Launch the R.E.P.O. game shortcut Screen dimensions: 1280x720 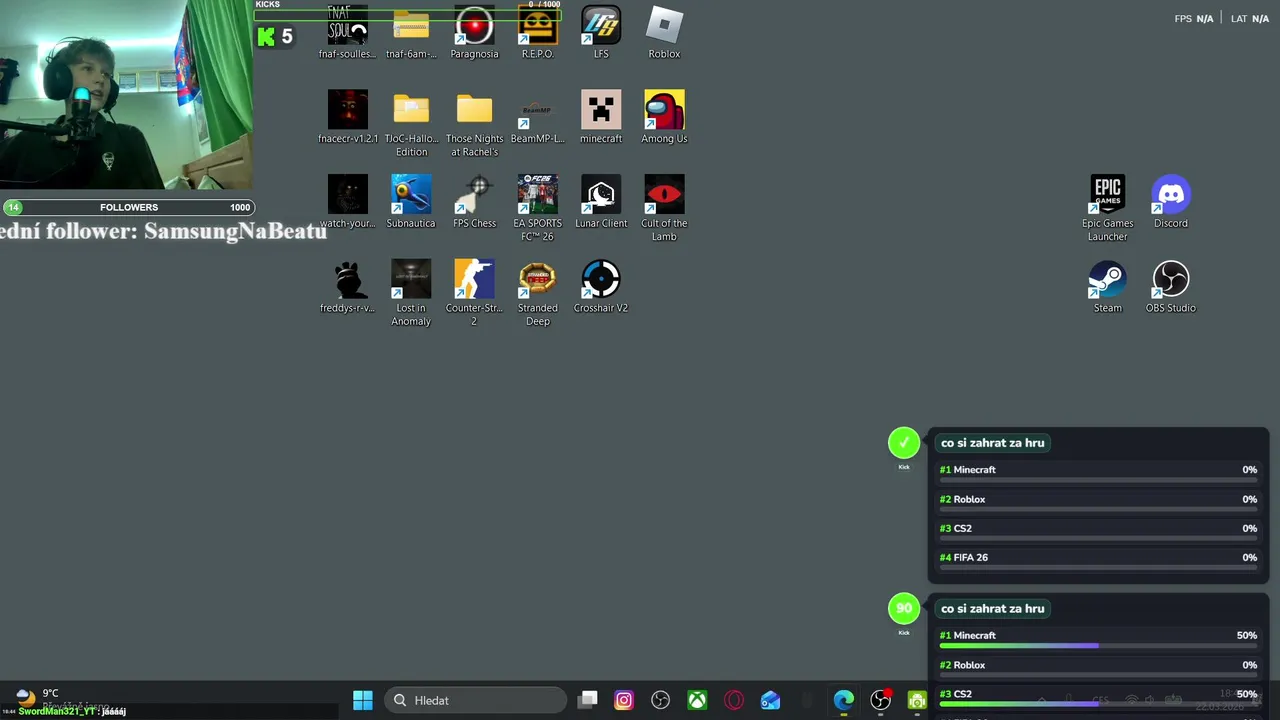pyautogui.click(x=537, y=33)
